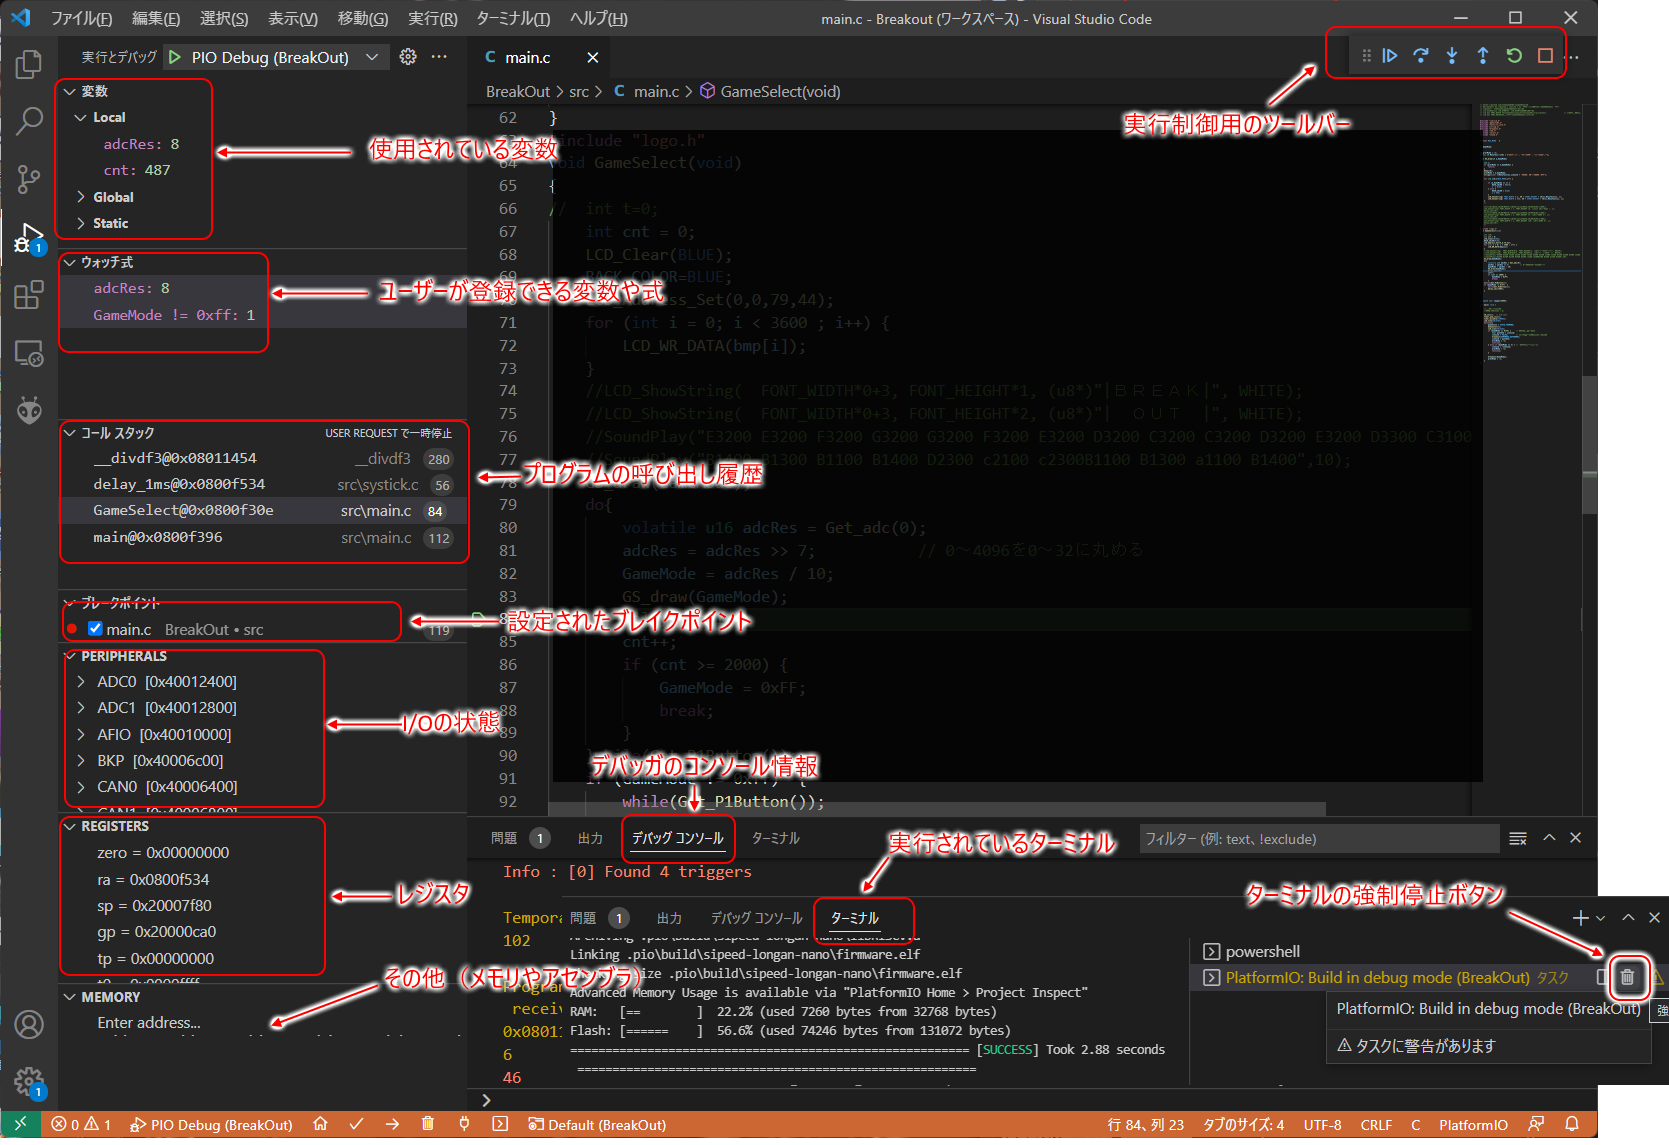Click UTF-8 encoding in status bar
The image size is (1669, 1145).
tap(1322, 1124)
